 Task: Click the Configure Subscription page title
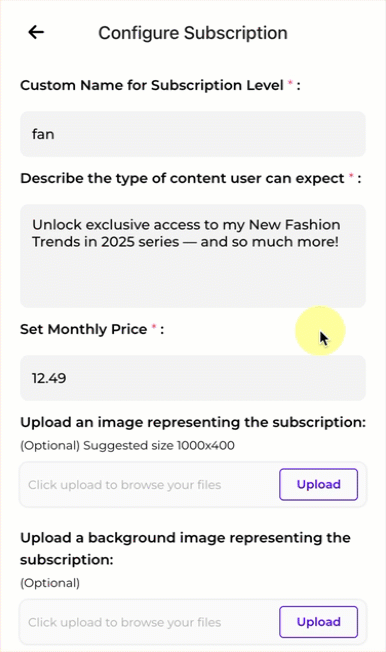[x=193, y=33]
